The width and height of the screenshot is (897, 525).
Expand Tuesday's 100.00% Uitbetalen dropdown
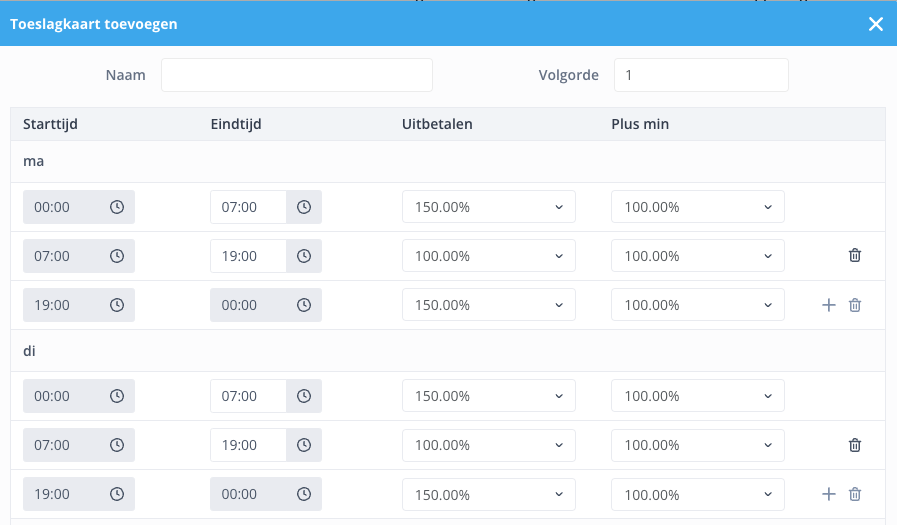489,445
